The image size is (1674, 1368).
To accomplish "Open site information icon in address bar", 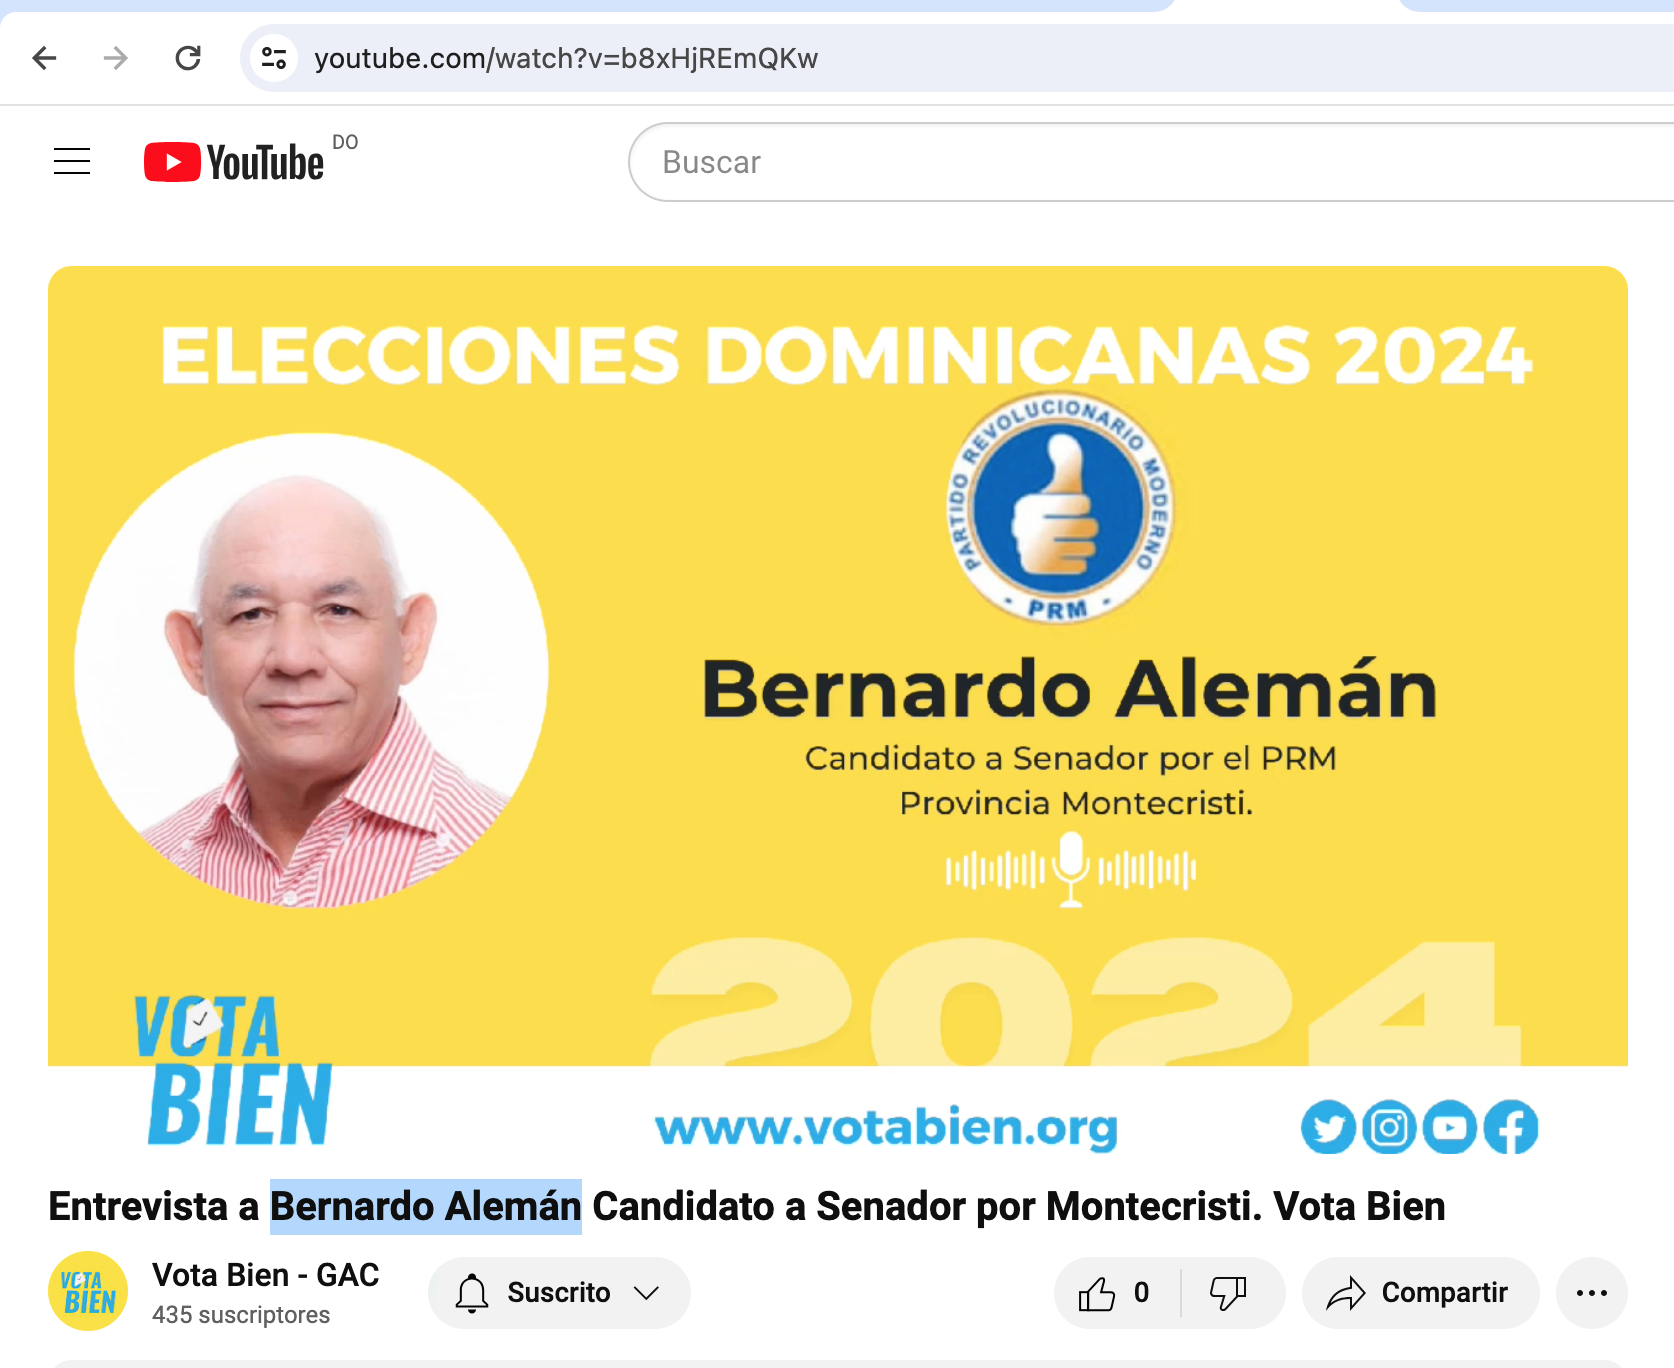I will click(x=274, y=58).
